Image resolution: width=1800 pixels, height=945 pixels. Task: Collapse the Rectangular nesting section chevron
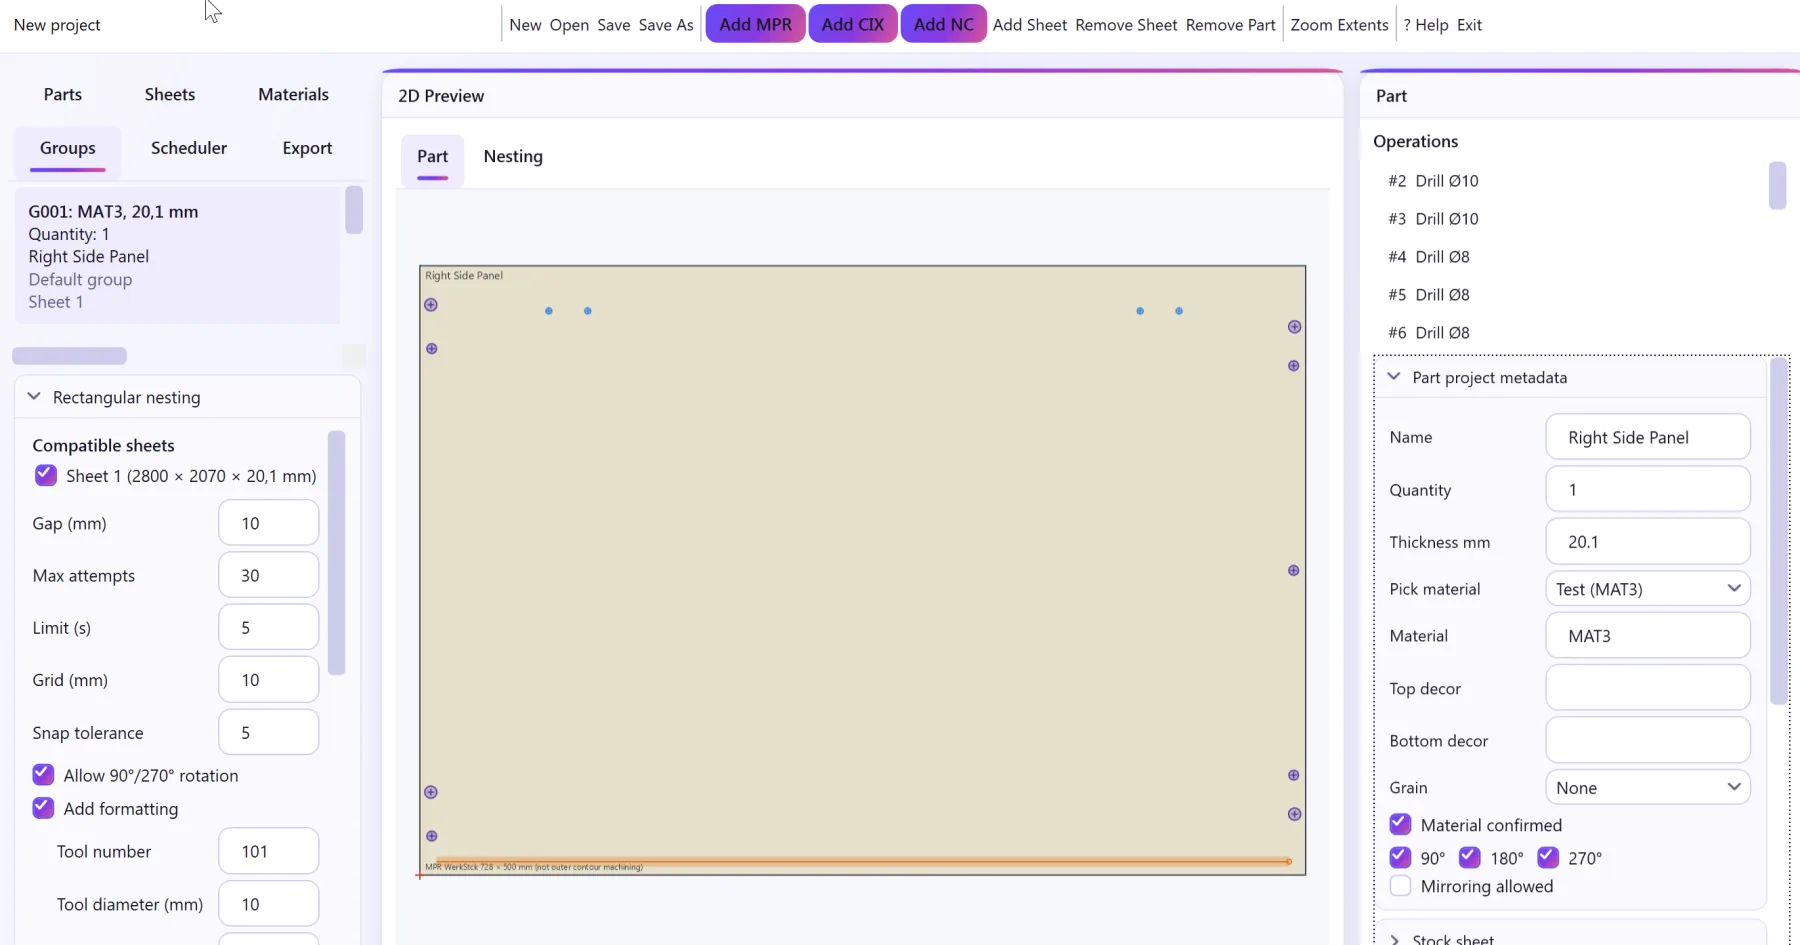(34, 397)
